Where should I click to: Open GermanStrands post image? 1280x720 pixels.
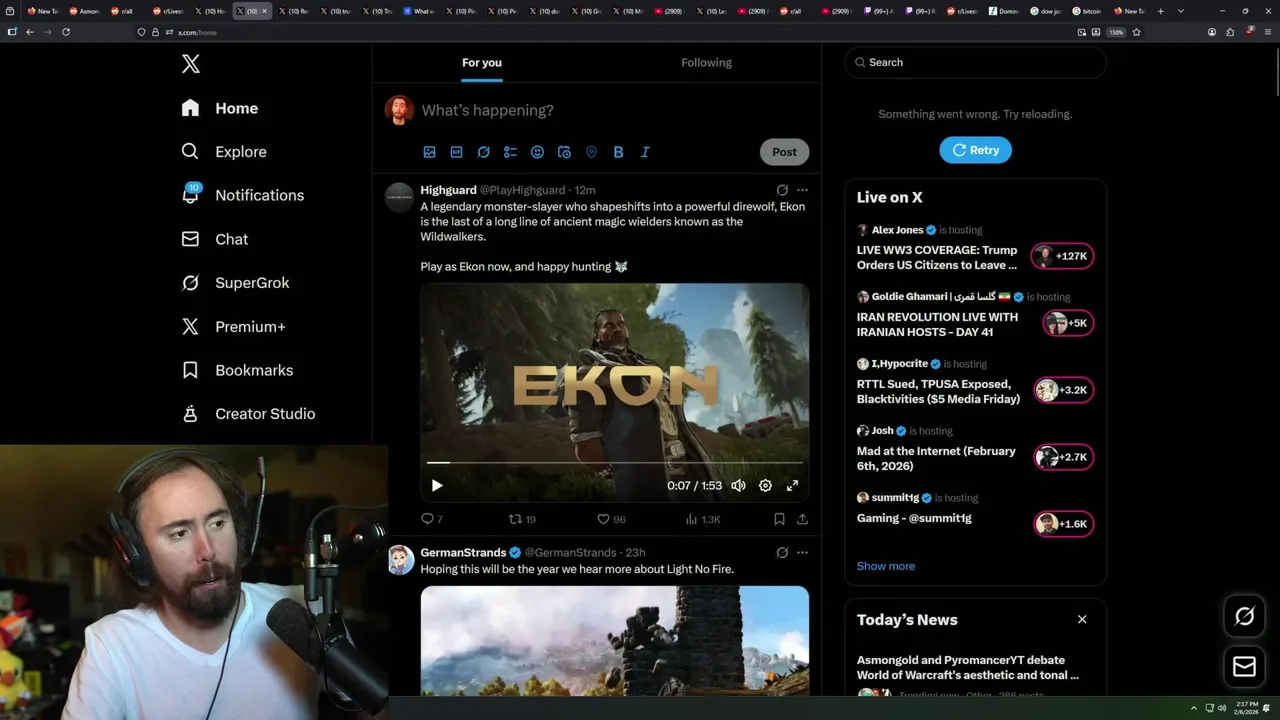[615, 640]
